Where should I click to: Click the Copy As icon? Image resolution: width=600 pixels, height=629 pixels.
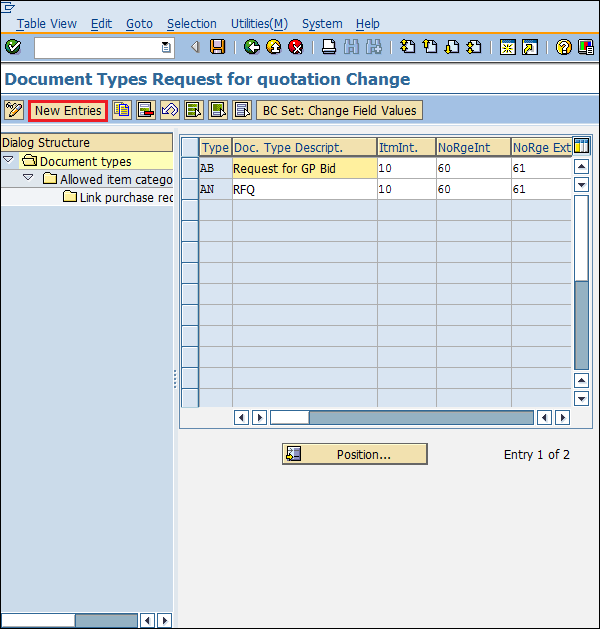point(122,110)
